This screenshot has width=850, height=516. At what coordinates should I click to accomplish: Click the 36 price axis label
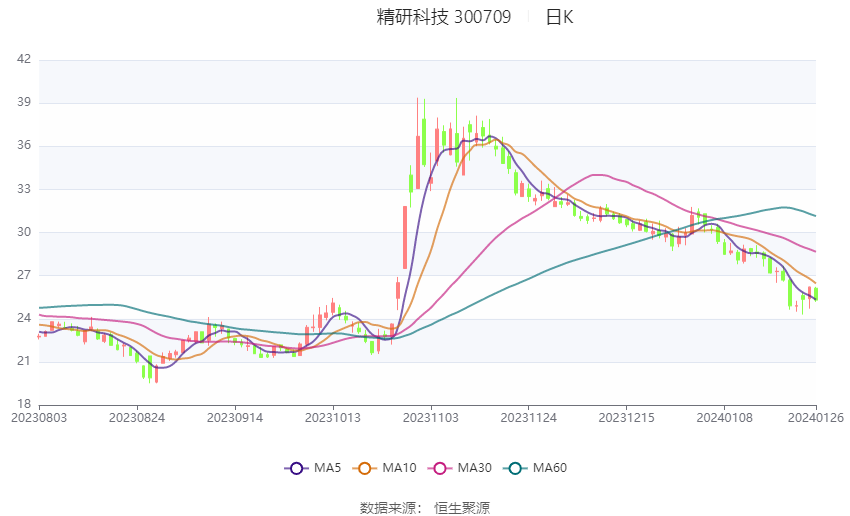click(24, 145)
